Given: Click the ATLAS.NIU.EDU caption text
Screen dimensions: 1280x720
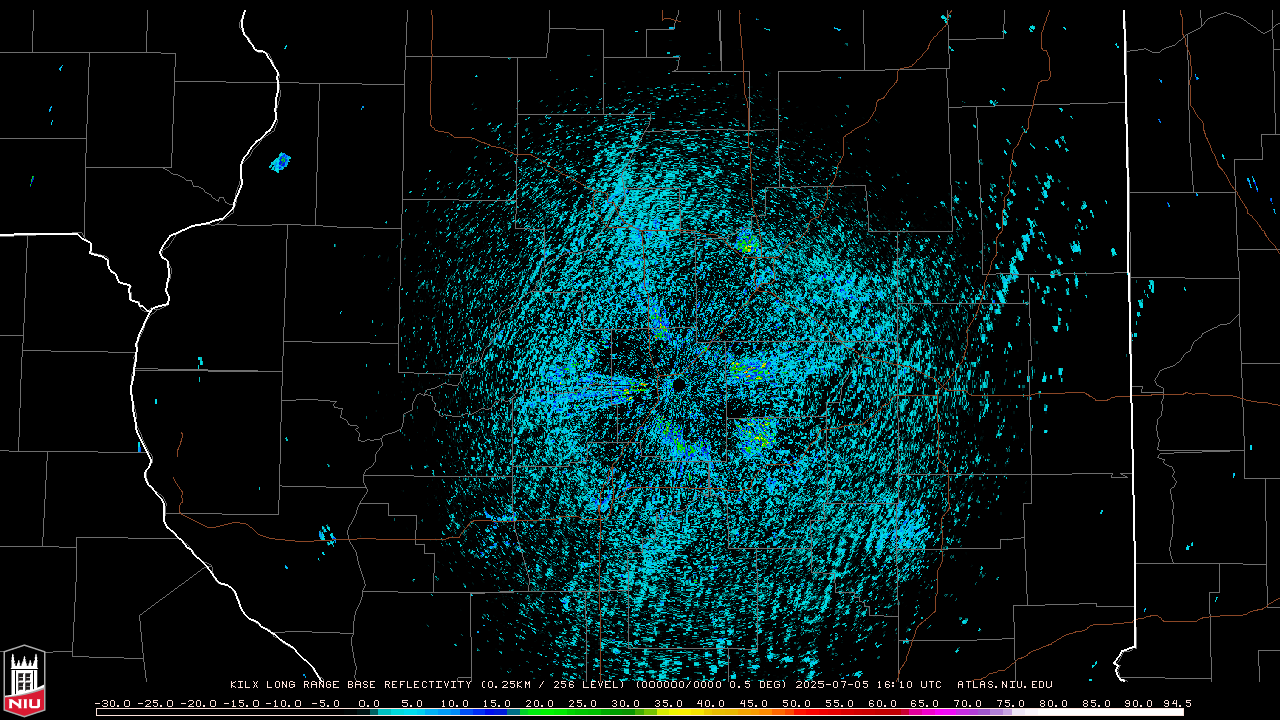Looking at the screenshot, I should click(1005, 685).
